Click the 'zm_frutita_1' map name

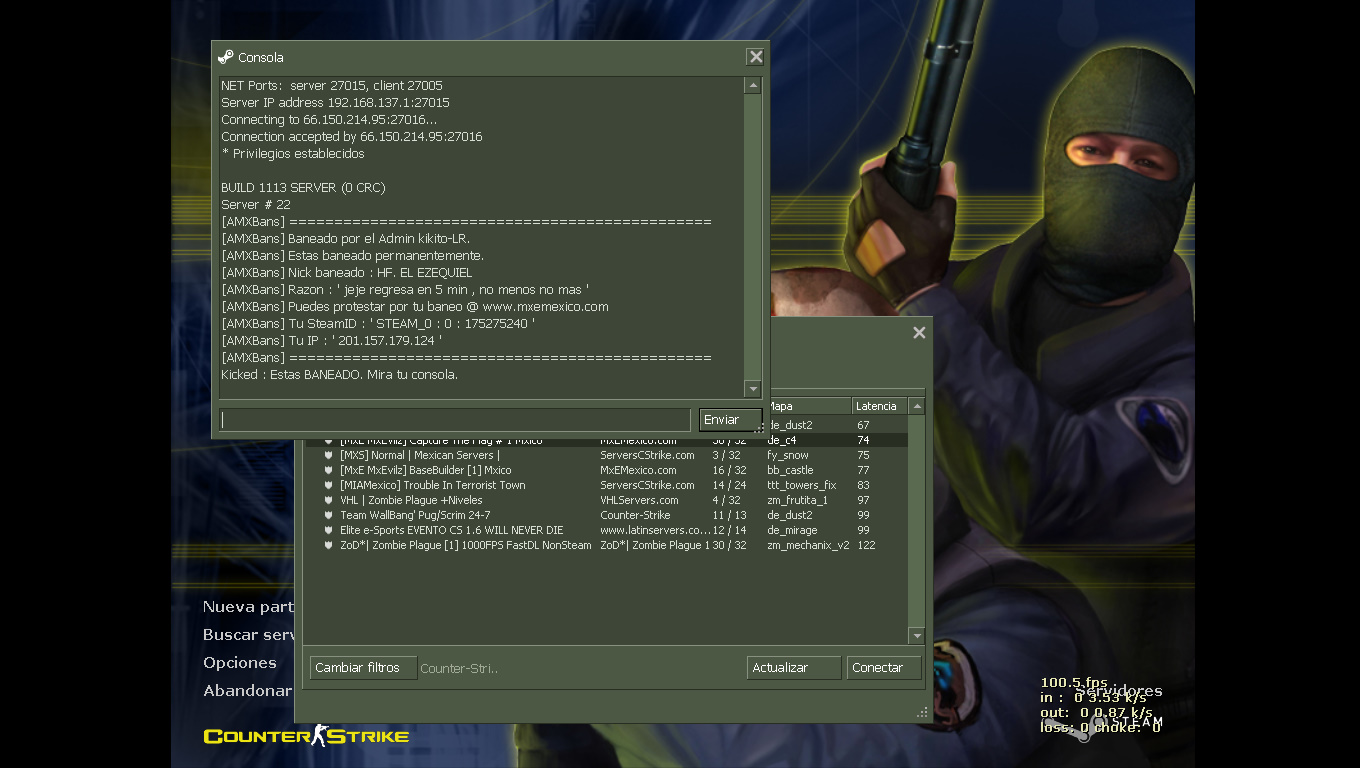[x=797, y=500]
